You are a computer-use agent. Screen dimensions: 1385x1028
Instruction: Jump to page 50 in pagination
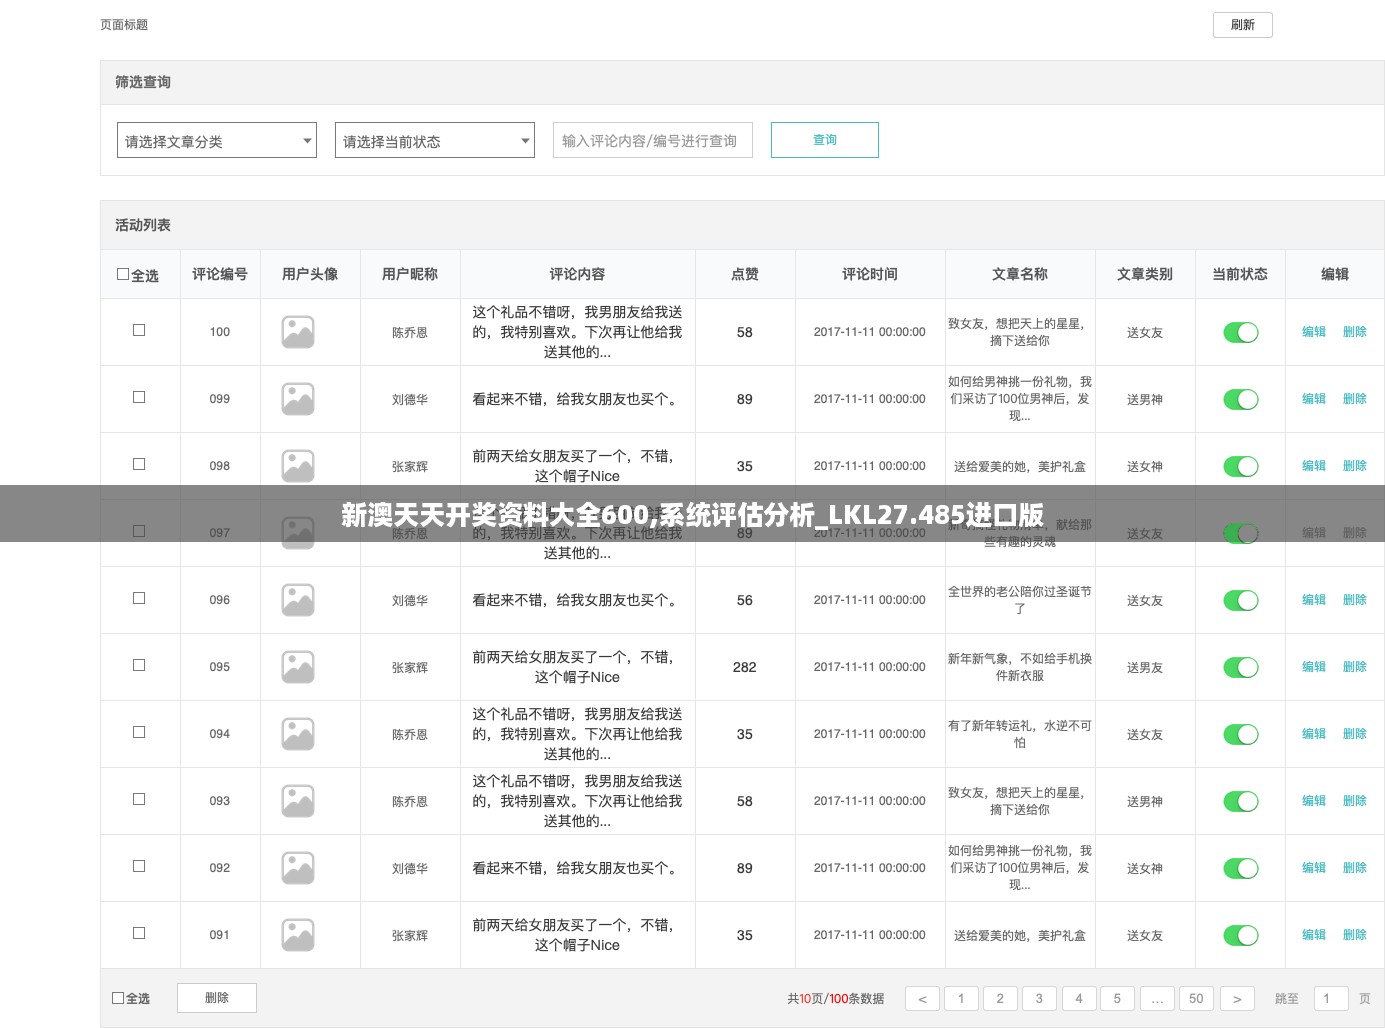pos(1196,998)
